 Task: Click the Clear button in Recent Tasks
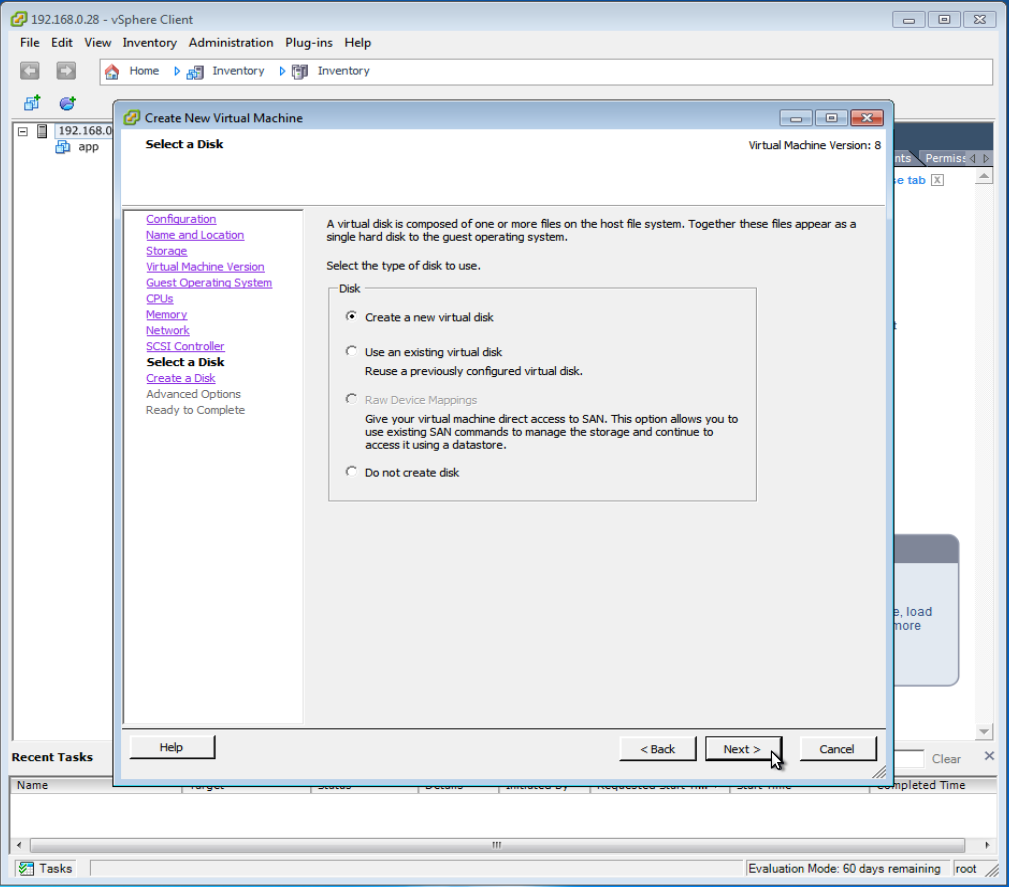947,759
